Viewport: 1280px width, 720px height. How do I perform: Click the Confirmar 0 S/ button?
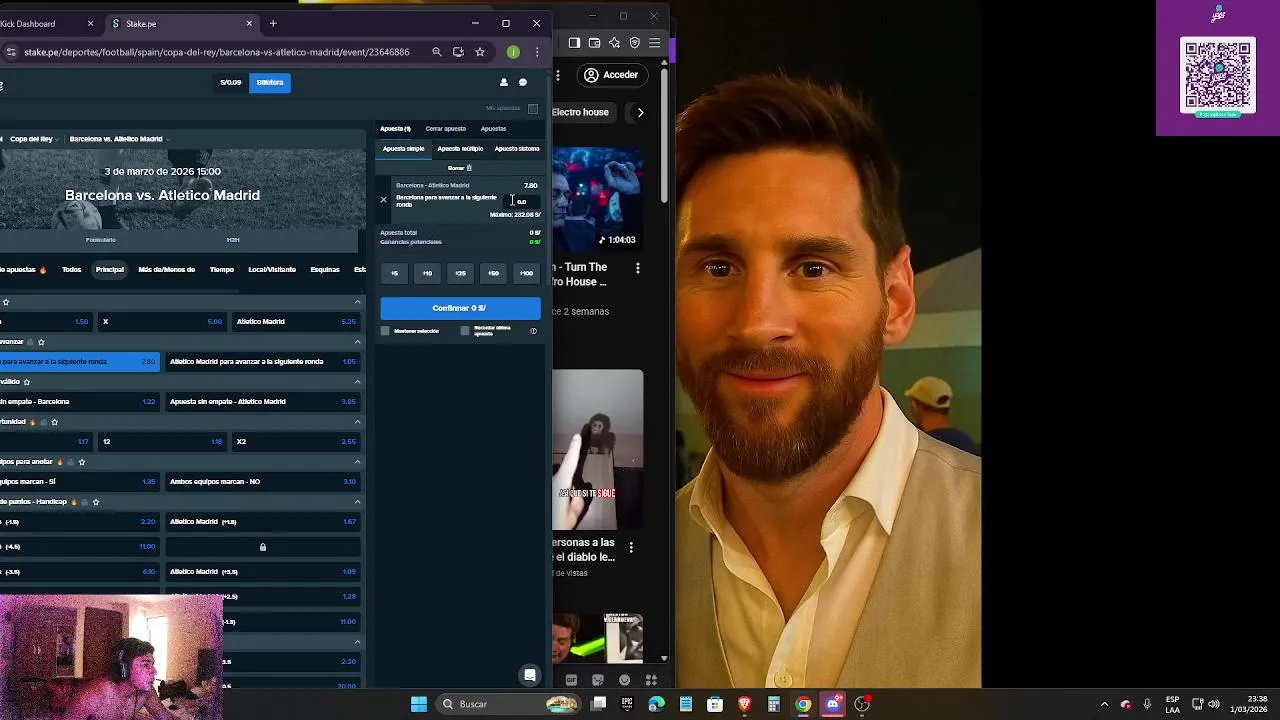[x=460, y=308]
